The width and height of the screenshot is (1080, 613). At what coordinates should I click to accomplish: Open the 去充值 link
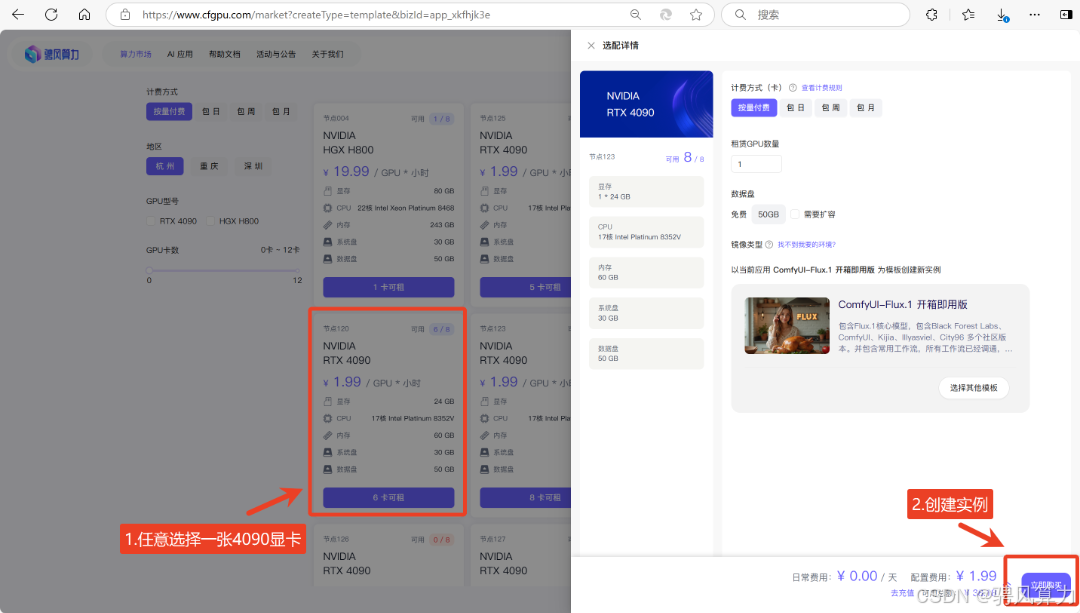(x=902, y=593)
